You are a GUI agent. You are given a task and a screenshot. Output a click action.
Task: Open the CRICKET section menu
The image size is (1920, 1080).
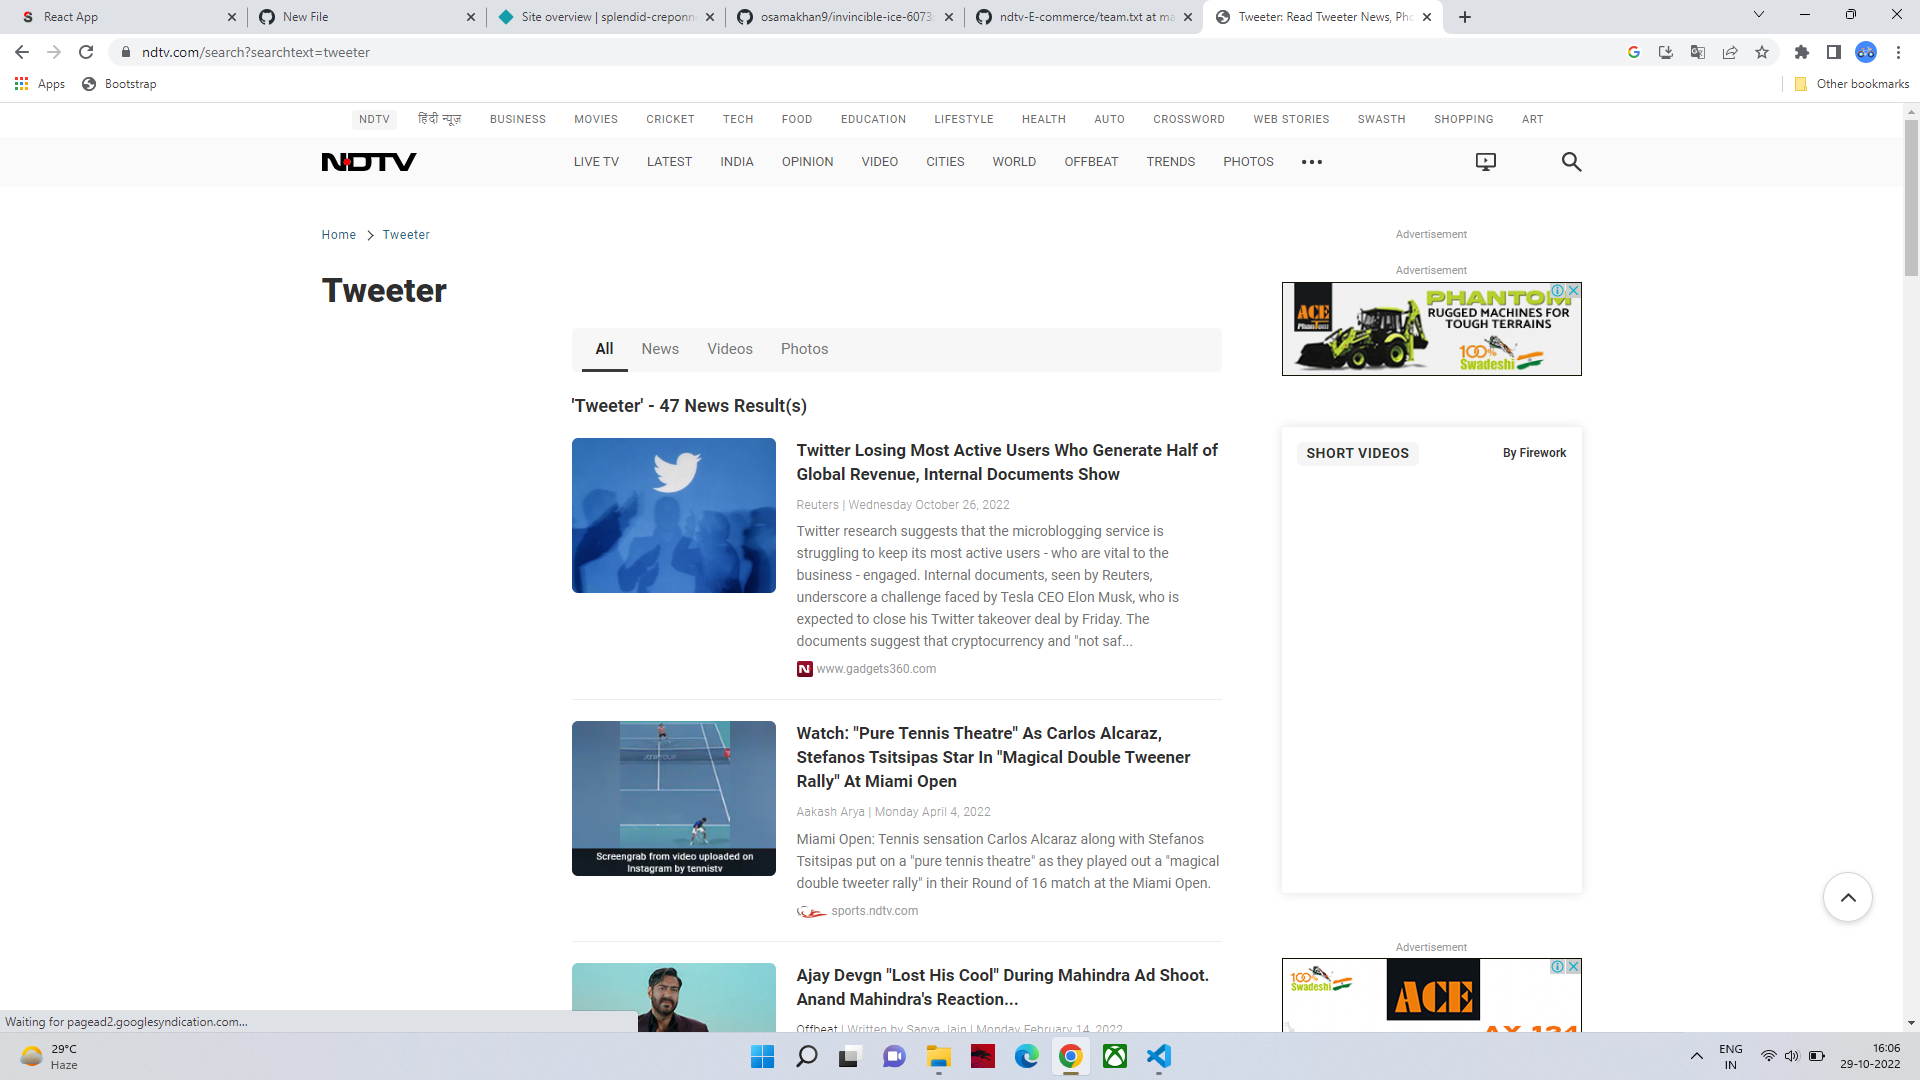[x=670, y=119]
